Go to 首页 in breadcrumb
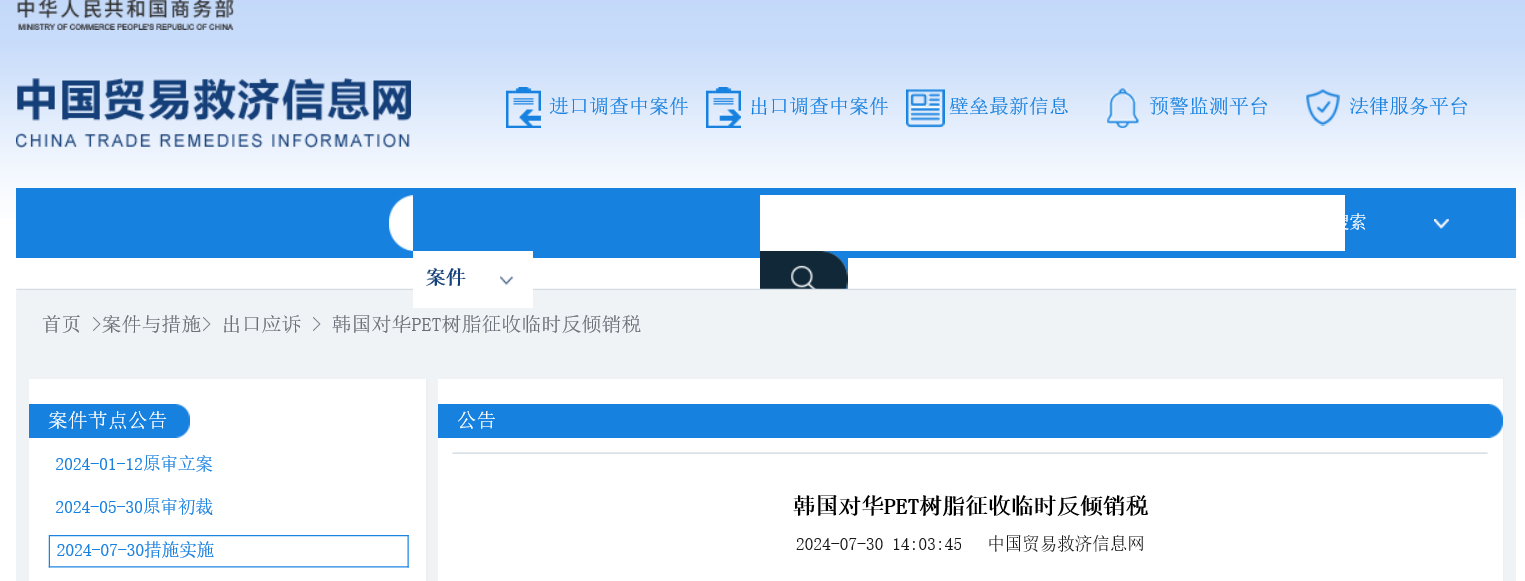The image size is (1525, 581). (x=61, y=324)
